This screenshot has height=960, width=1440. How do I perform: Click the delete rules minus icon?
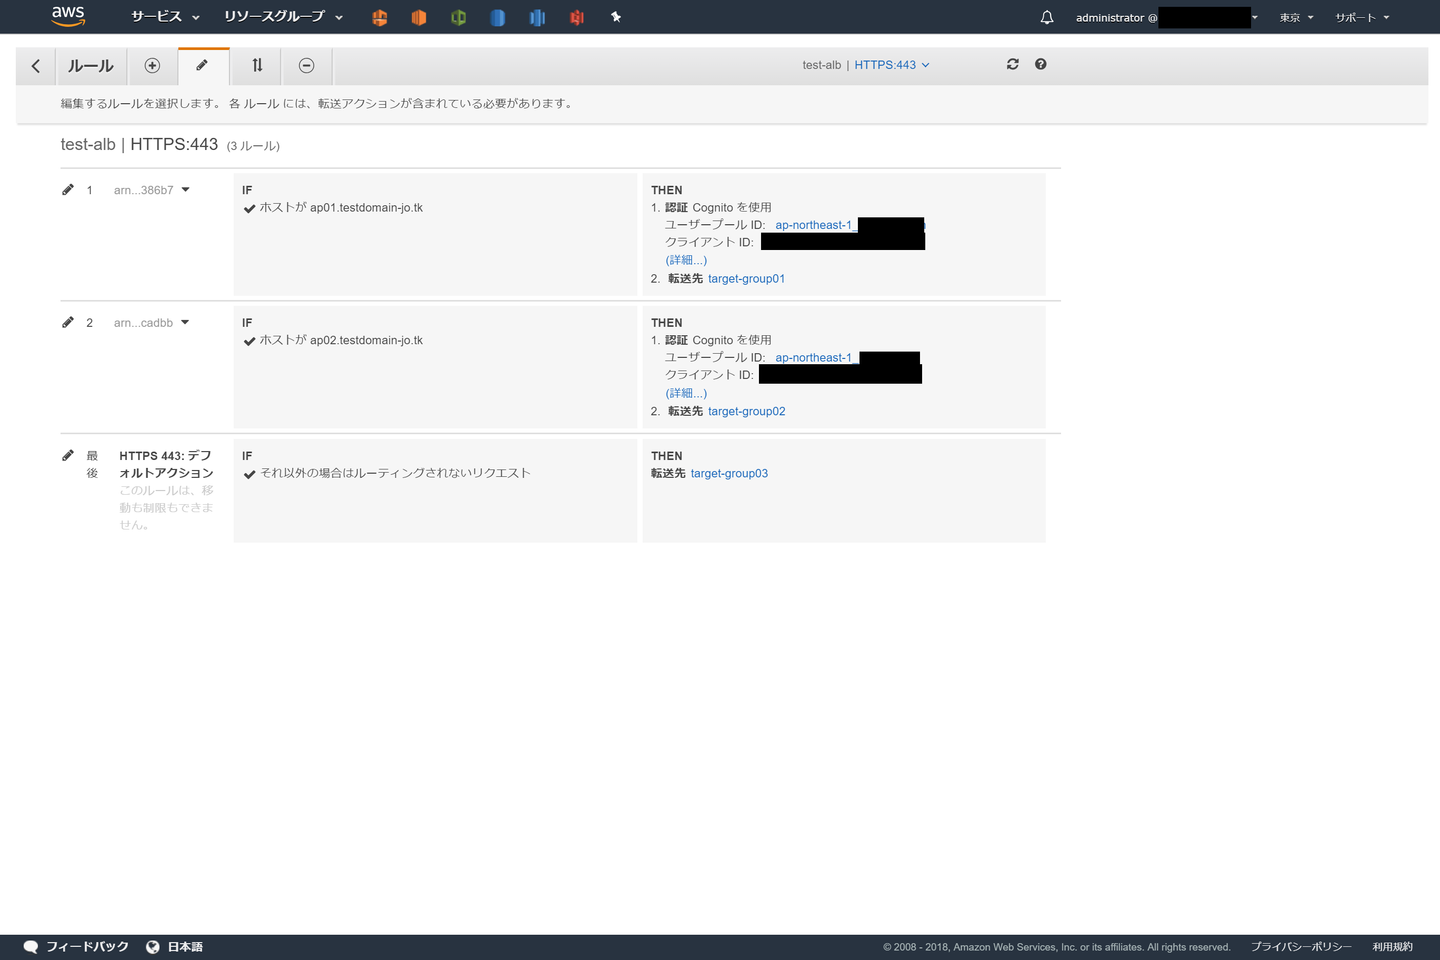pyautogui.click(x=307, y=66)
